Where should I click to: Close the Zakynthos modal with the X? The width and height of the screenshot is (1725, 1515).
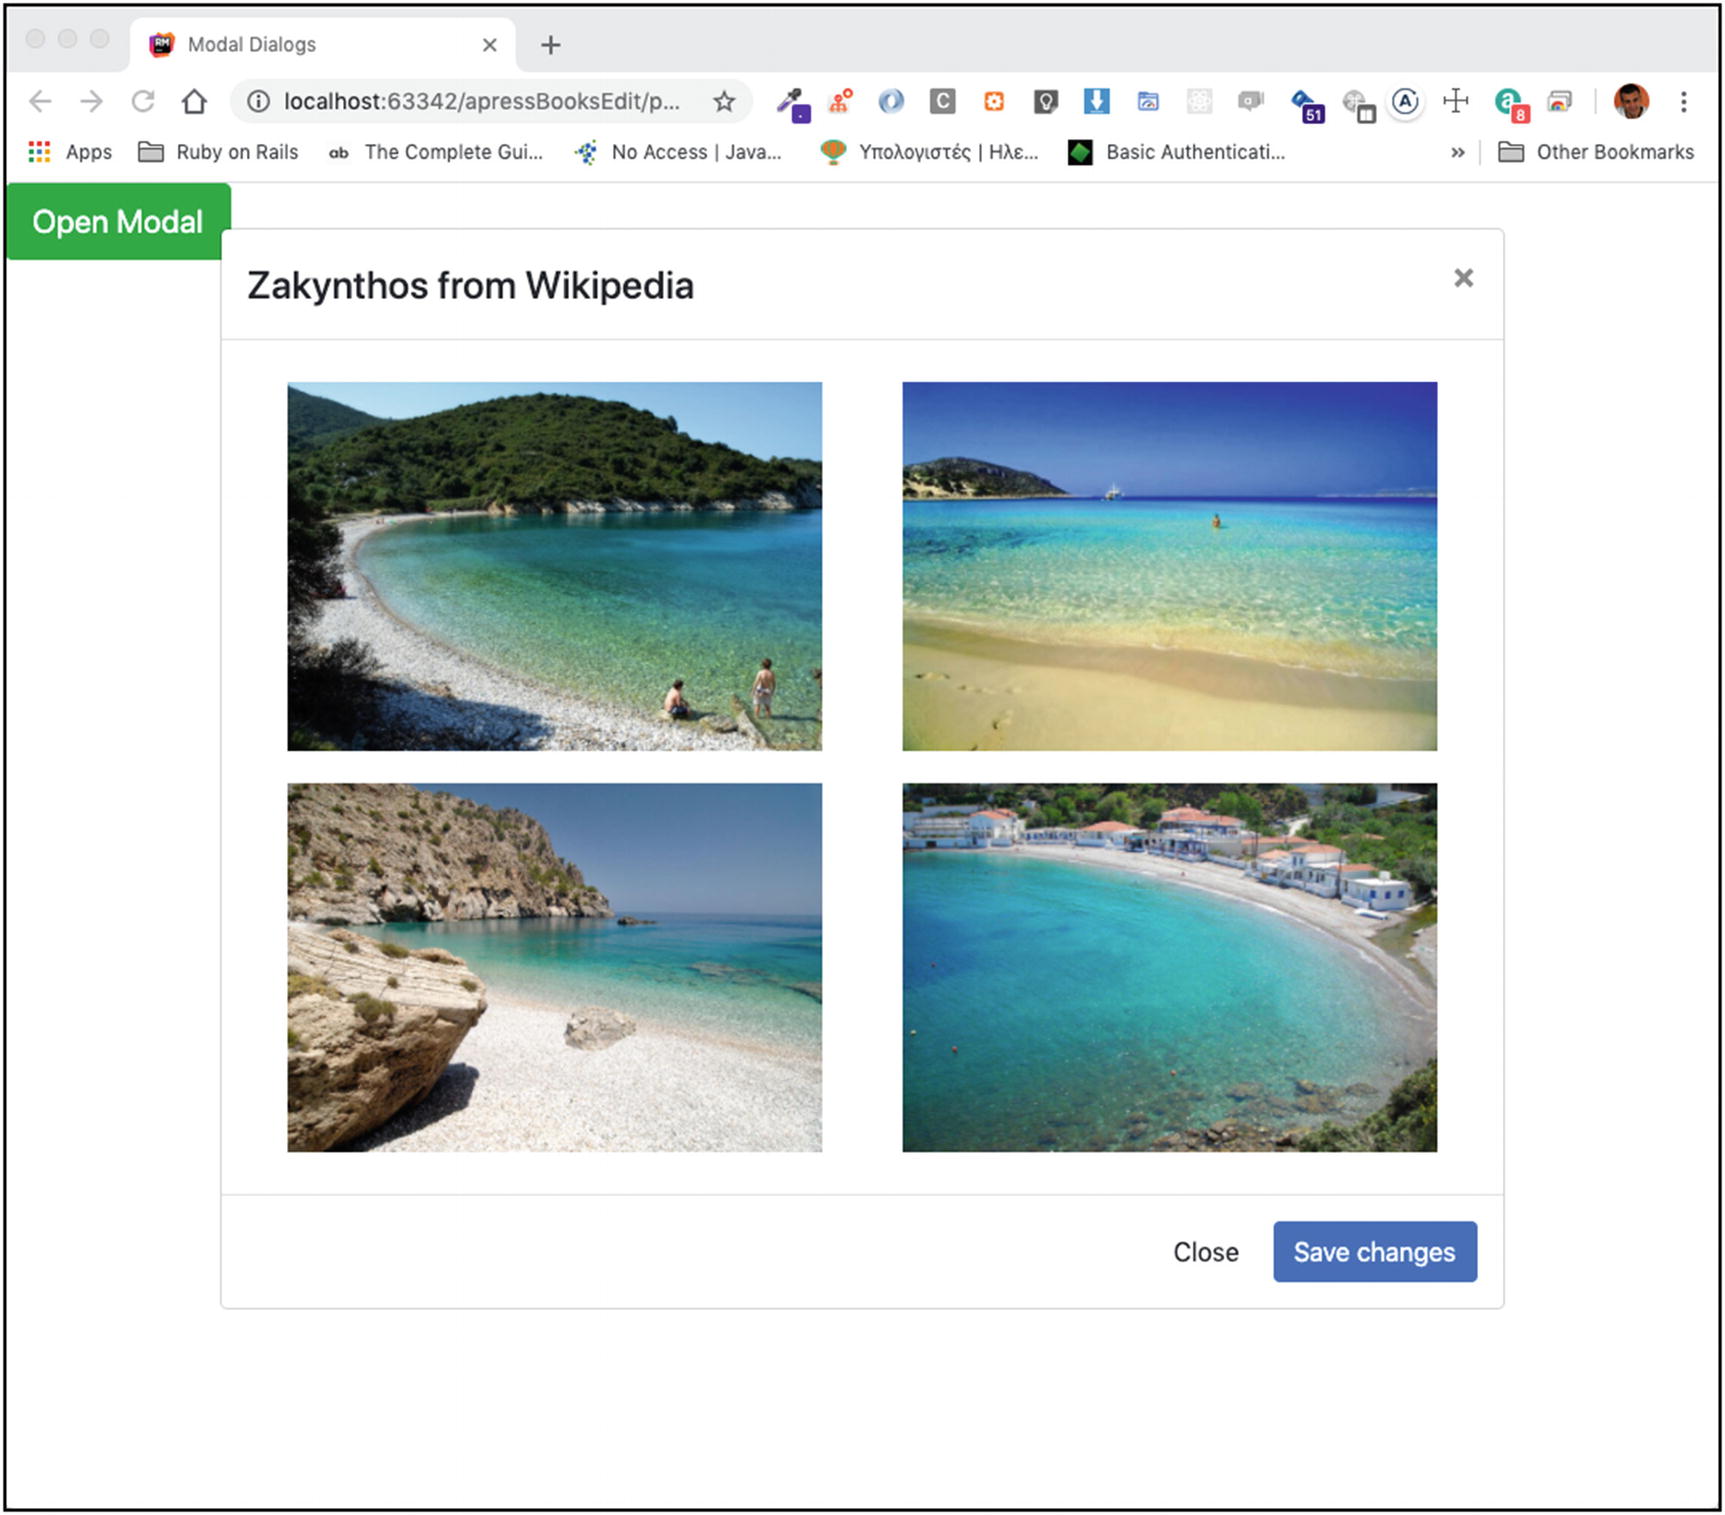tap(1463, 278)
